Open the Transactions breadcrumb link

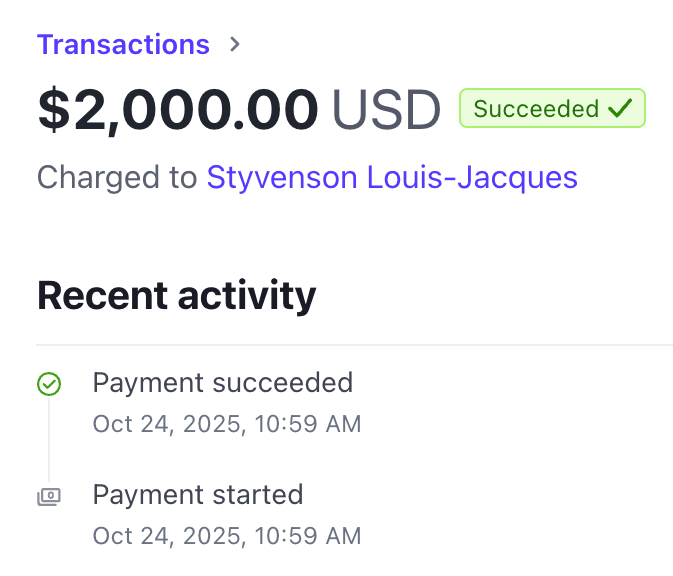(123, 45)
